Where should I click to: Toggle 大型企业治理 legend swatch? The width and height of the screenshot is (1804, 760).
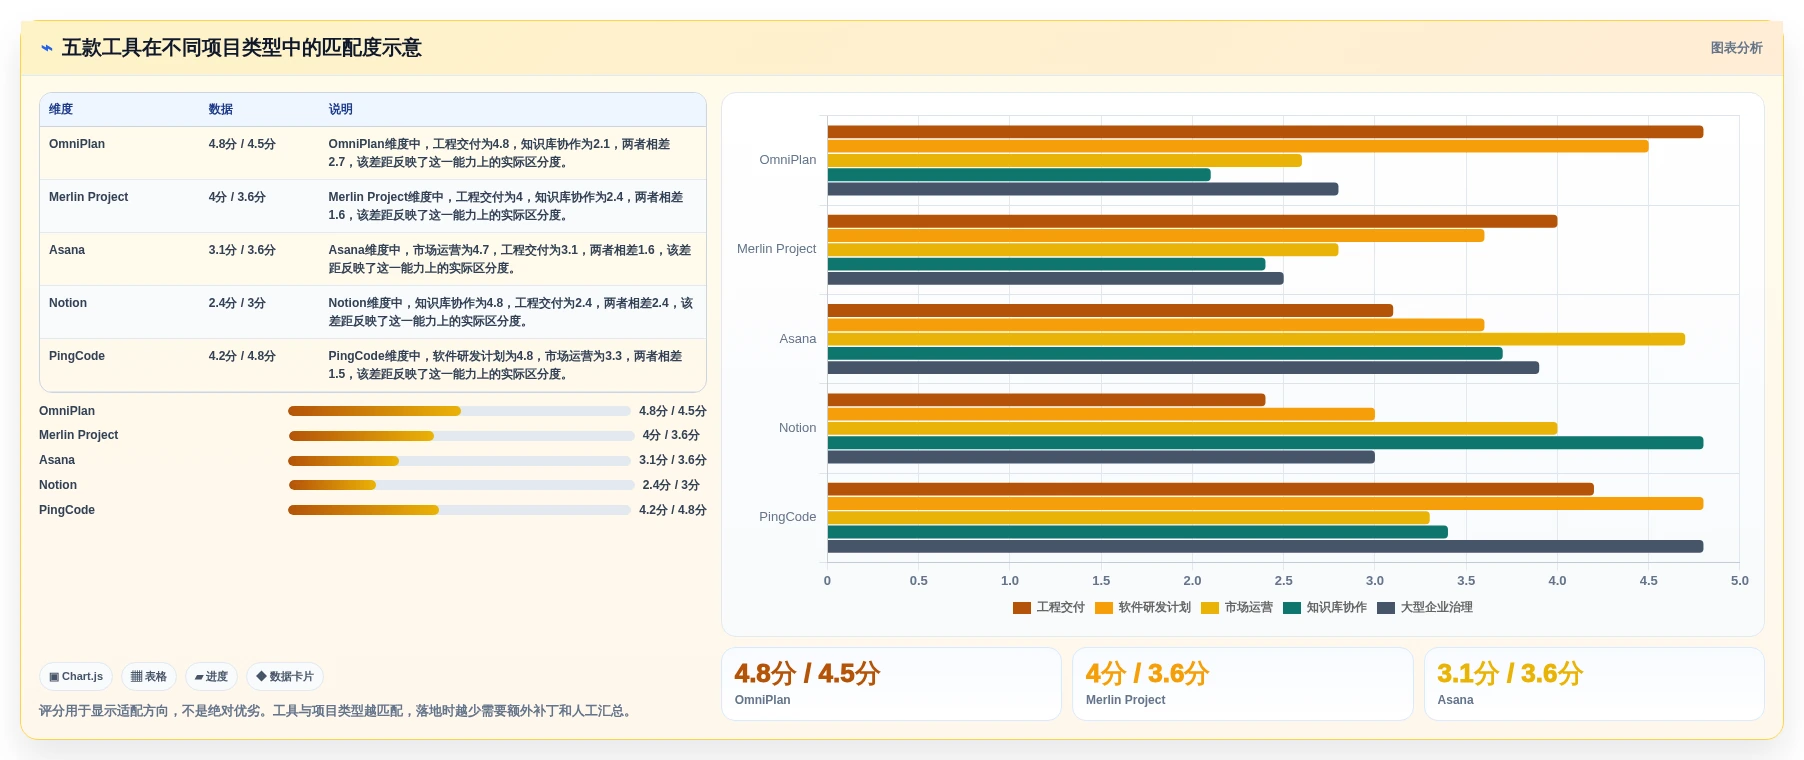(1386, 608)
